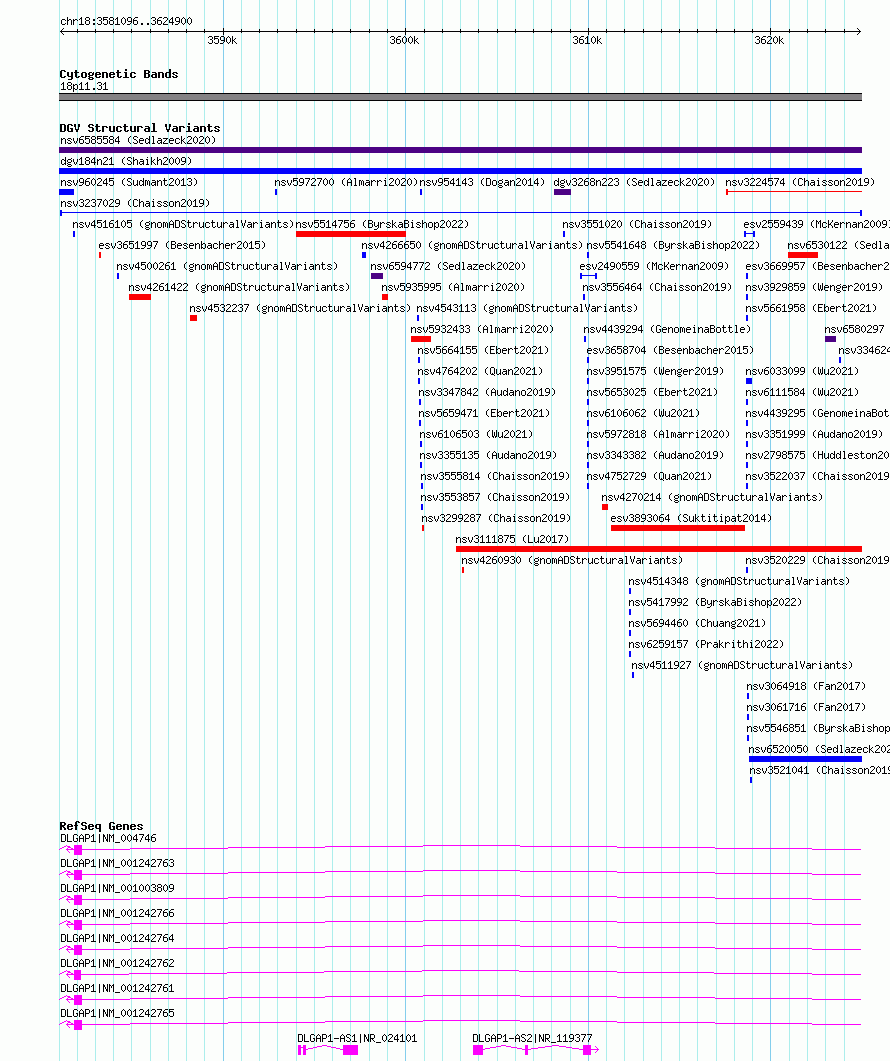Click nsv6259157 (Prakrithi2022) label
This screenshot has height=1061, width=890.
(706, 644)
